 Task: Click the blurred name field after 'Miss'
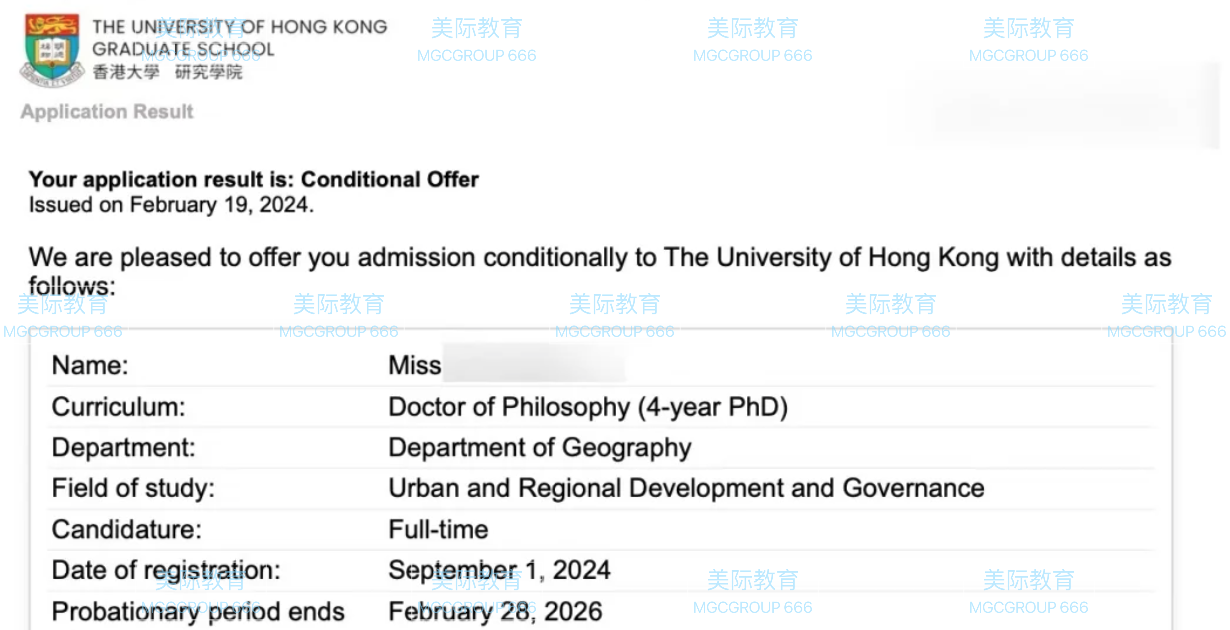[534, 366]
